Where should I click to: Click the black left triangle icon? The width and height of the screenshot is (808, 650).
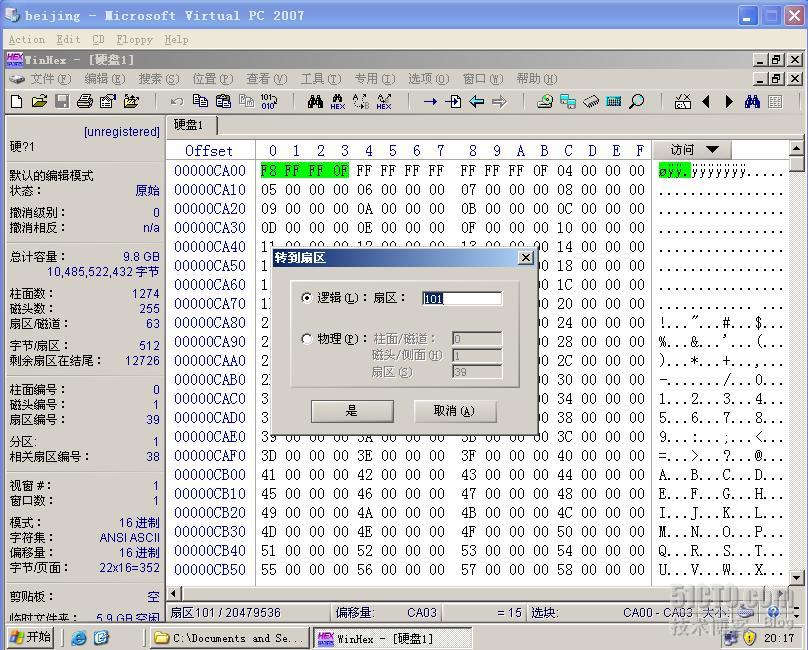coord(706,102)
